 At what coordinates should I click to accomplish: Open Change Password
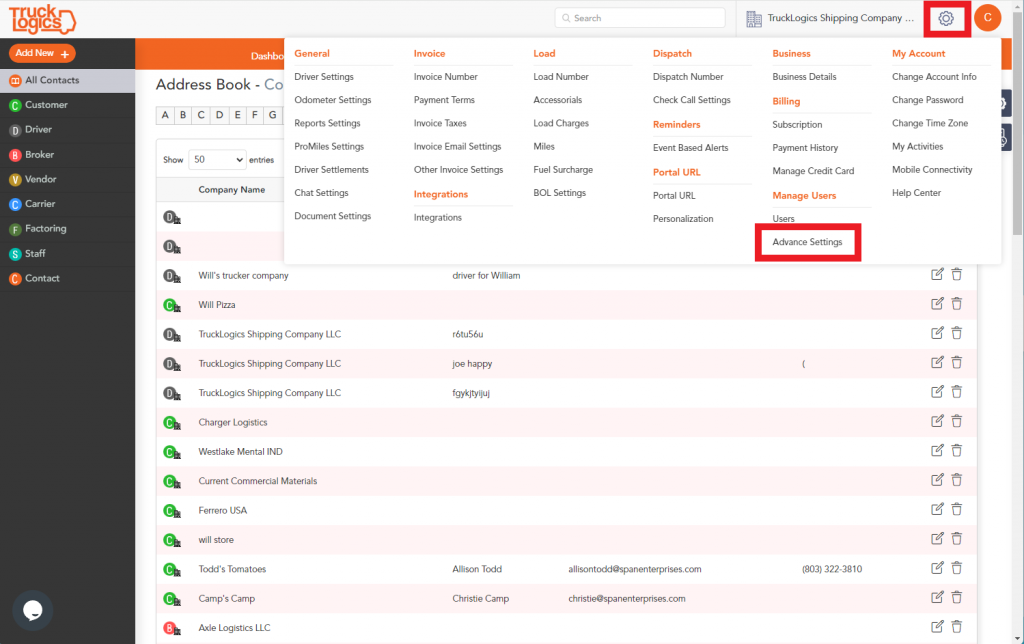pos(927,100)
